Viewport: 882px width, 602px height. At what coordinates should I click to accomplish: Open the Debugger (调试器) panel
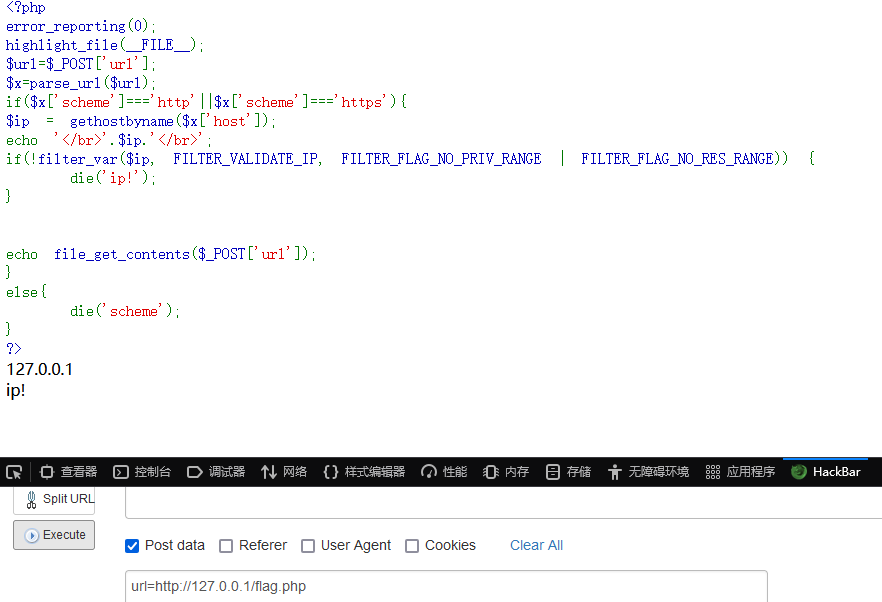click(x=216, y=472)
